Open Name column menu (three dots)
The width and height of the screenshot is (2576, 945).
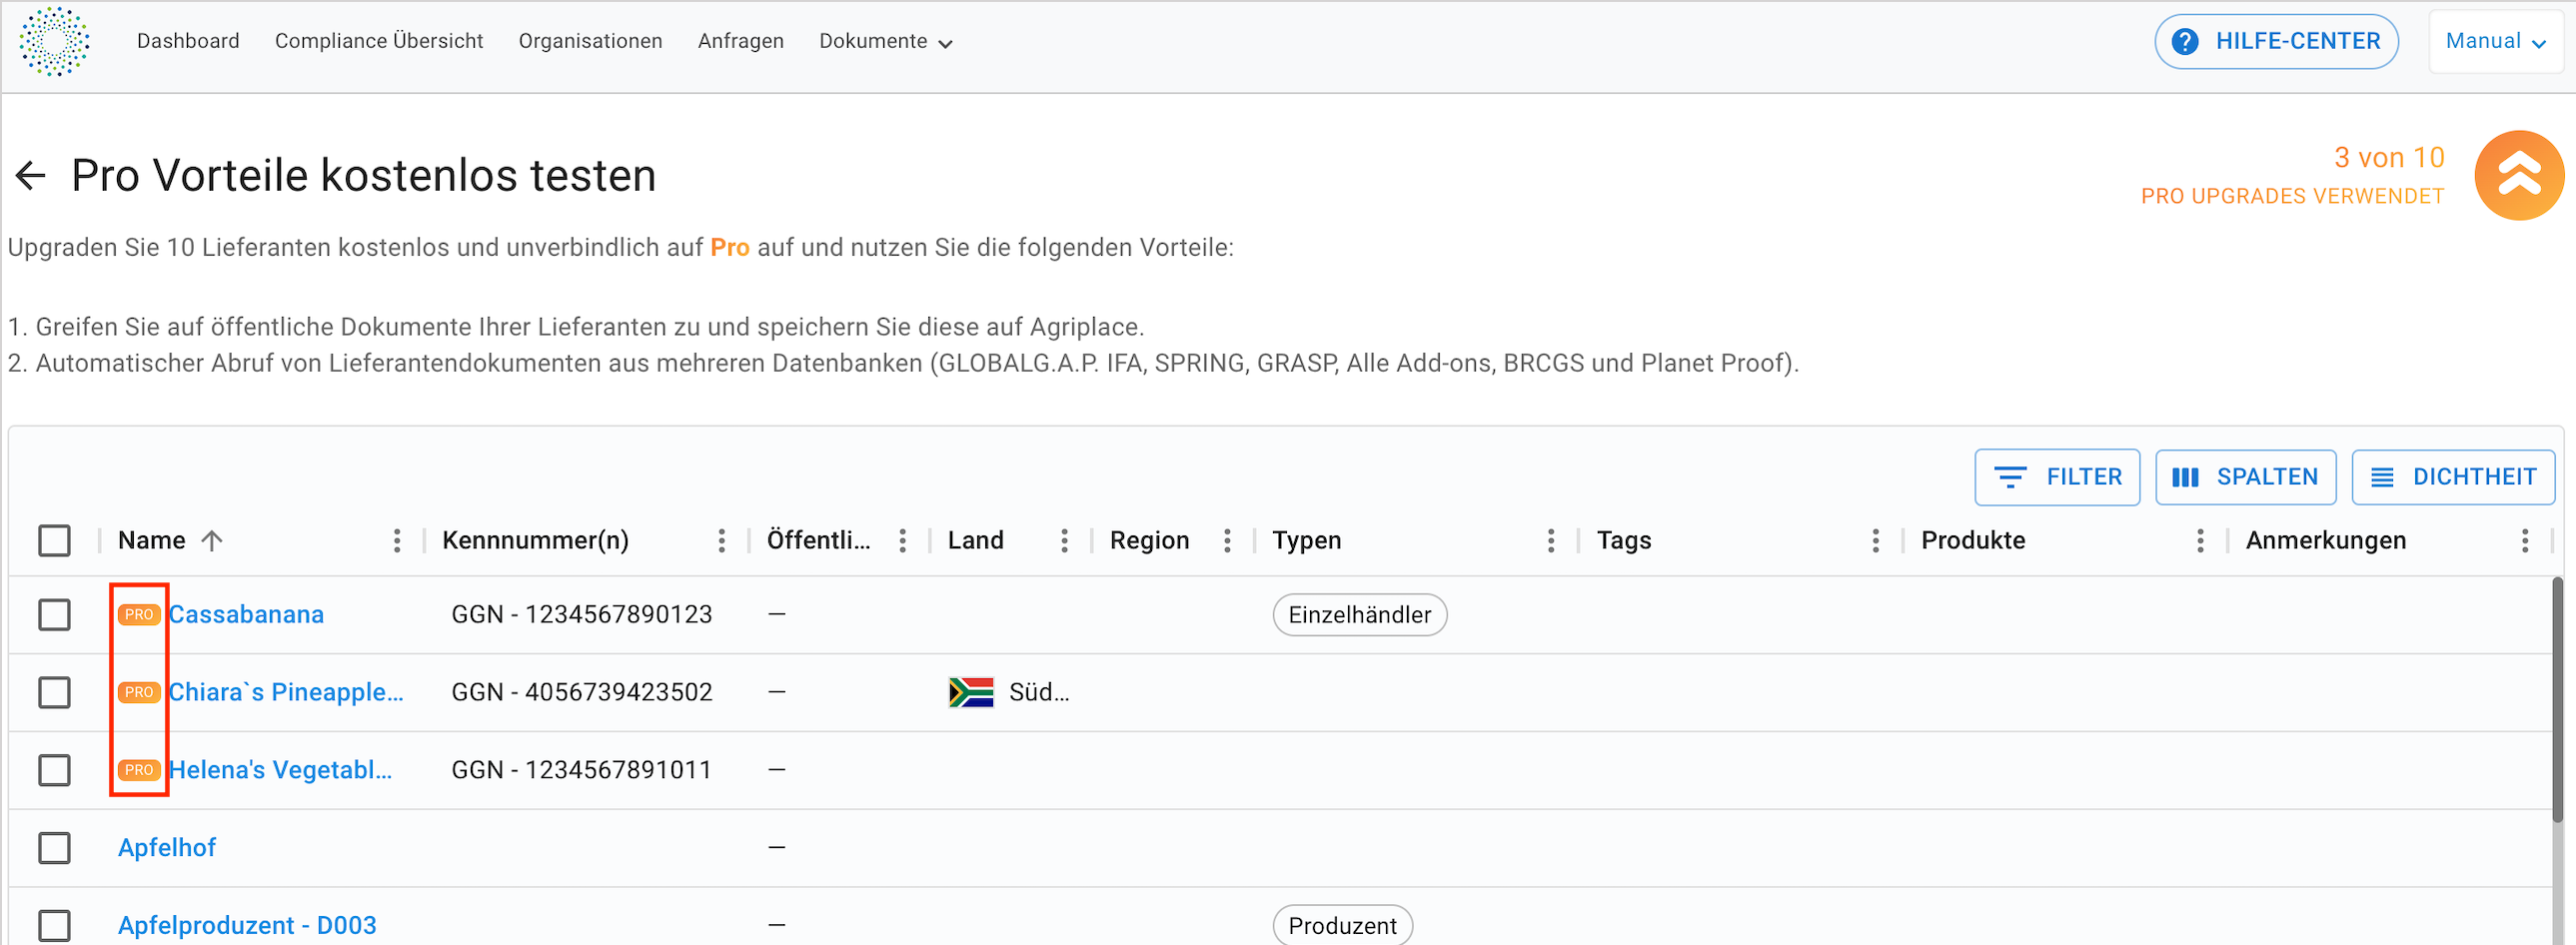[x=397, y=541]
